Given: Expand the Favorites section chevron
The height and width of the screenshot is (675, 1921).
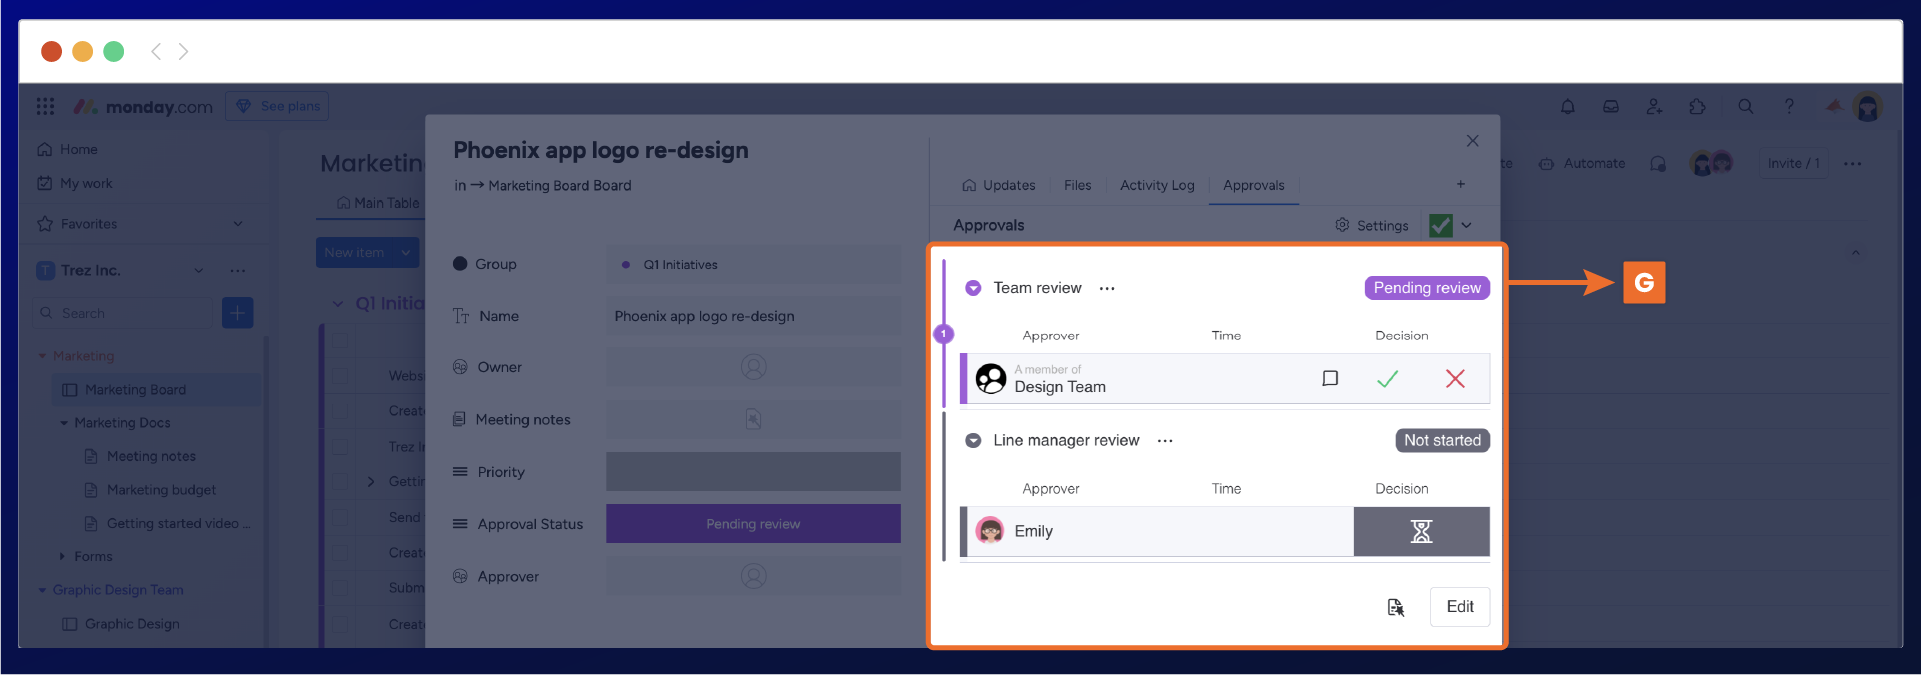Looking at the screenshot, I should 238,224.
